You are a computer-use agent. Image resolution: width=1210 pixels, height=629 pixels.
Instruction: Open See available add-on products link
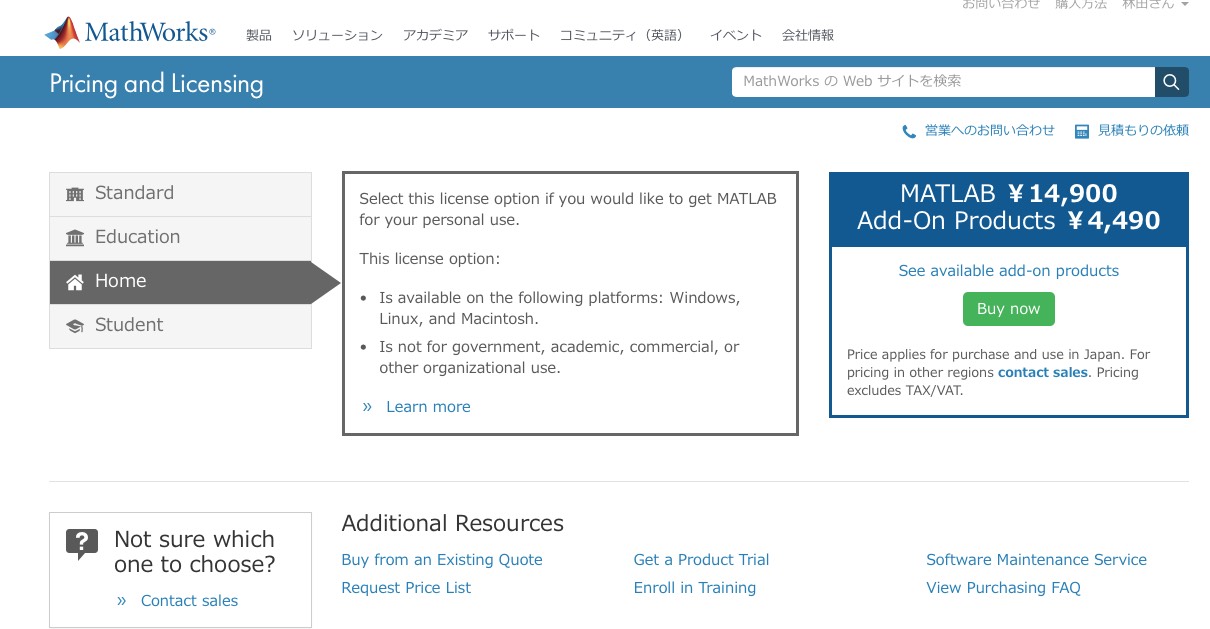pos(1009,271)
